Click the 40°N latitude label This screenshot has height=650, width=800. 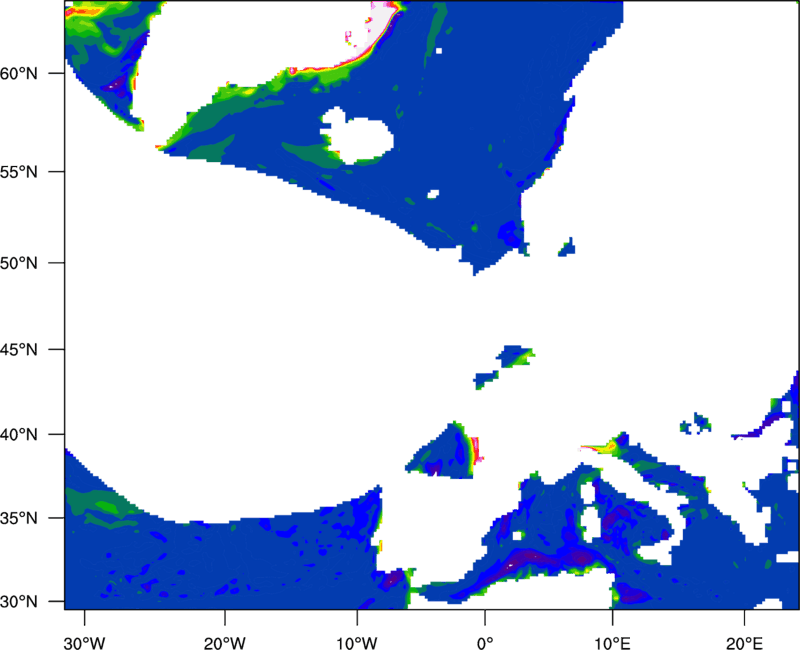point(19,435)
